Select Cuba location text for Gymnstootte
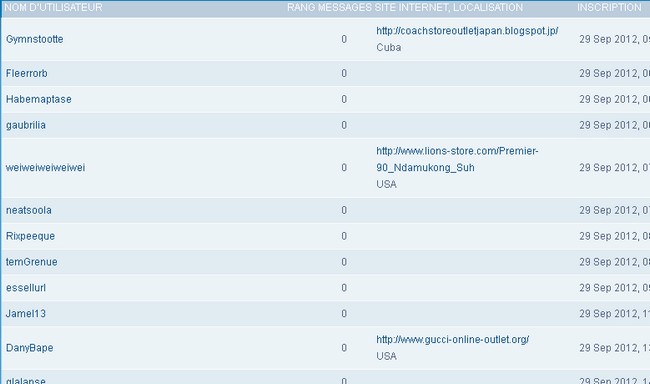Viewport: 650px width, 384px height. (x=389, y=47)
